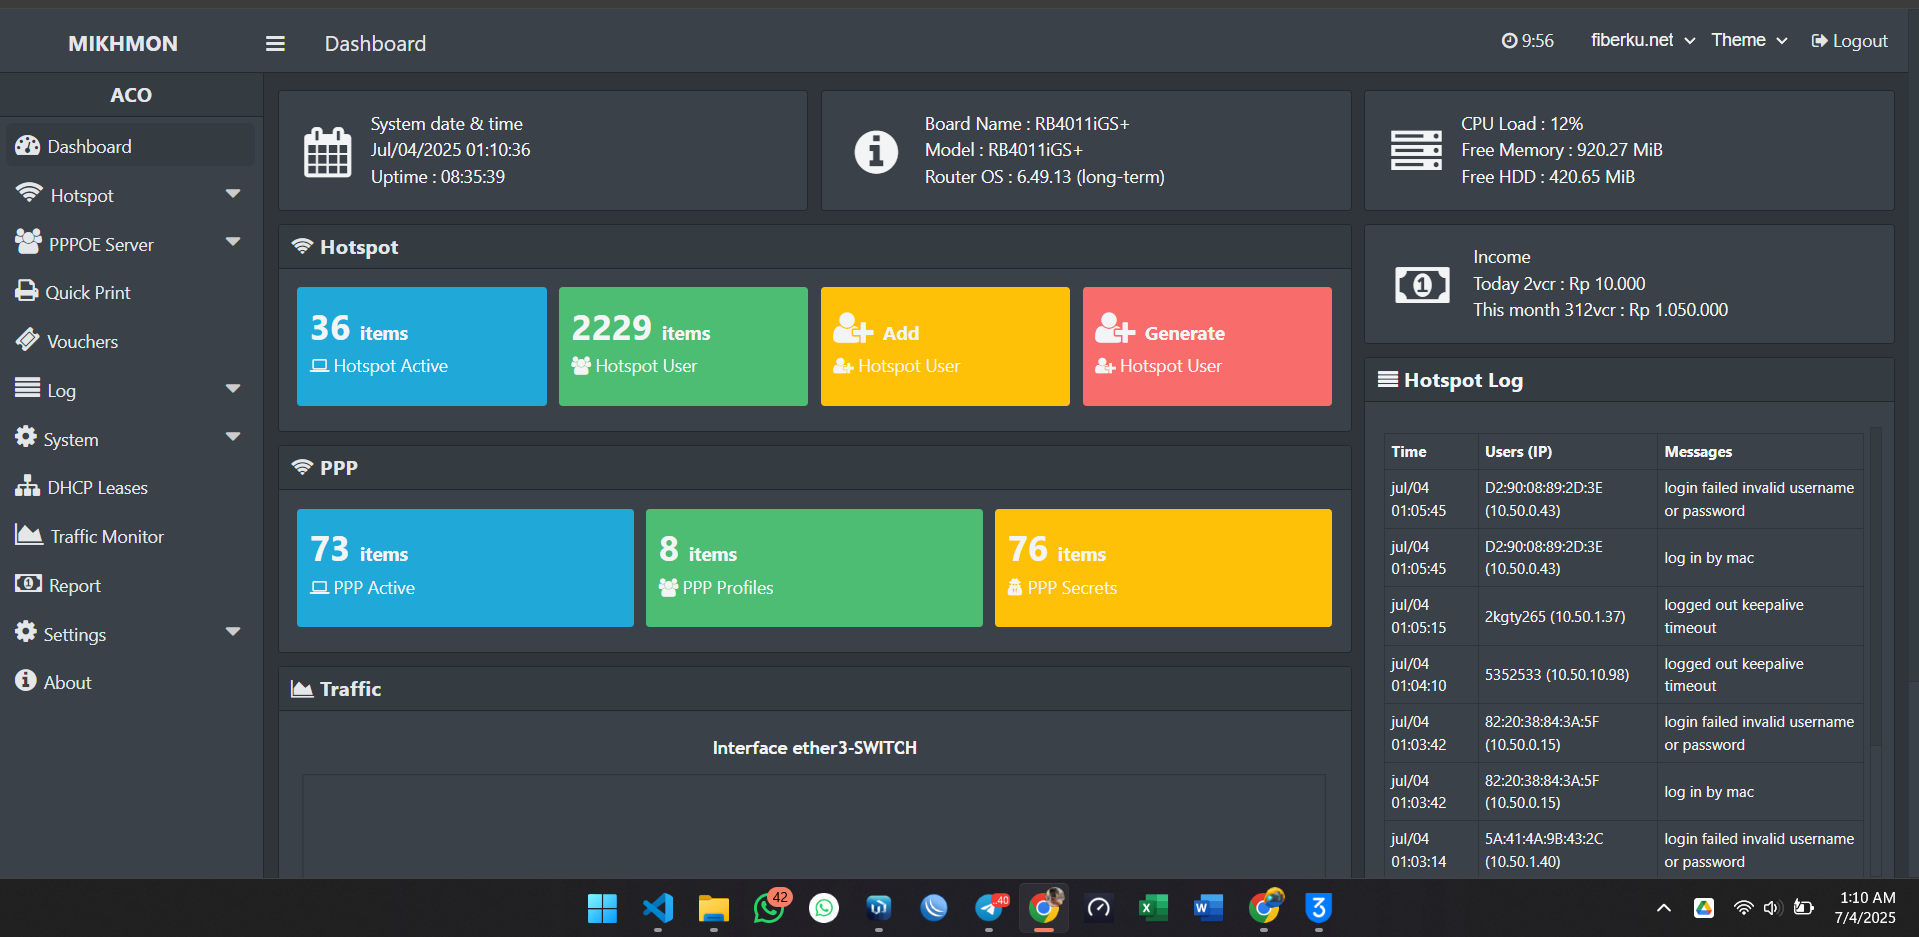Open VS Code from the taskbar
Viewport: 1919px width, 937px height.
(x=658, y=908)
